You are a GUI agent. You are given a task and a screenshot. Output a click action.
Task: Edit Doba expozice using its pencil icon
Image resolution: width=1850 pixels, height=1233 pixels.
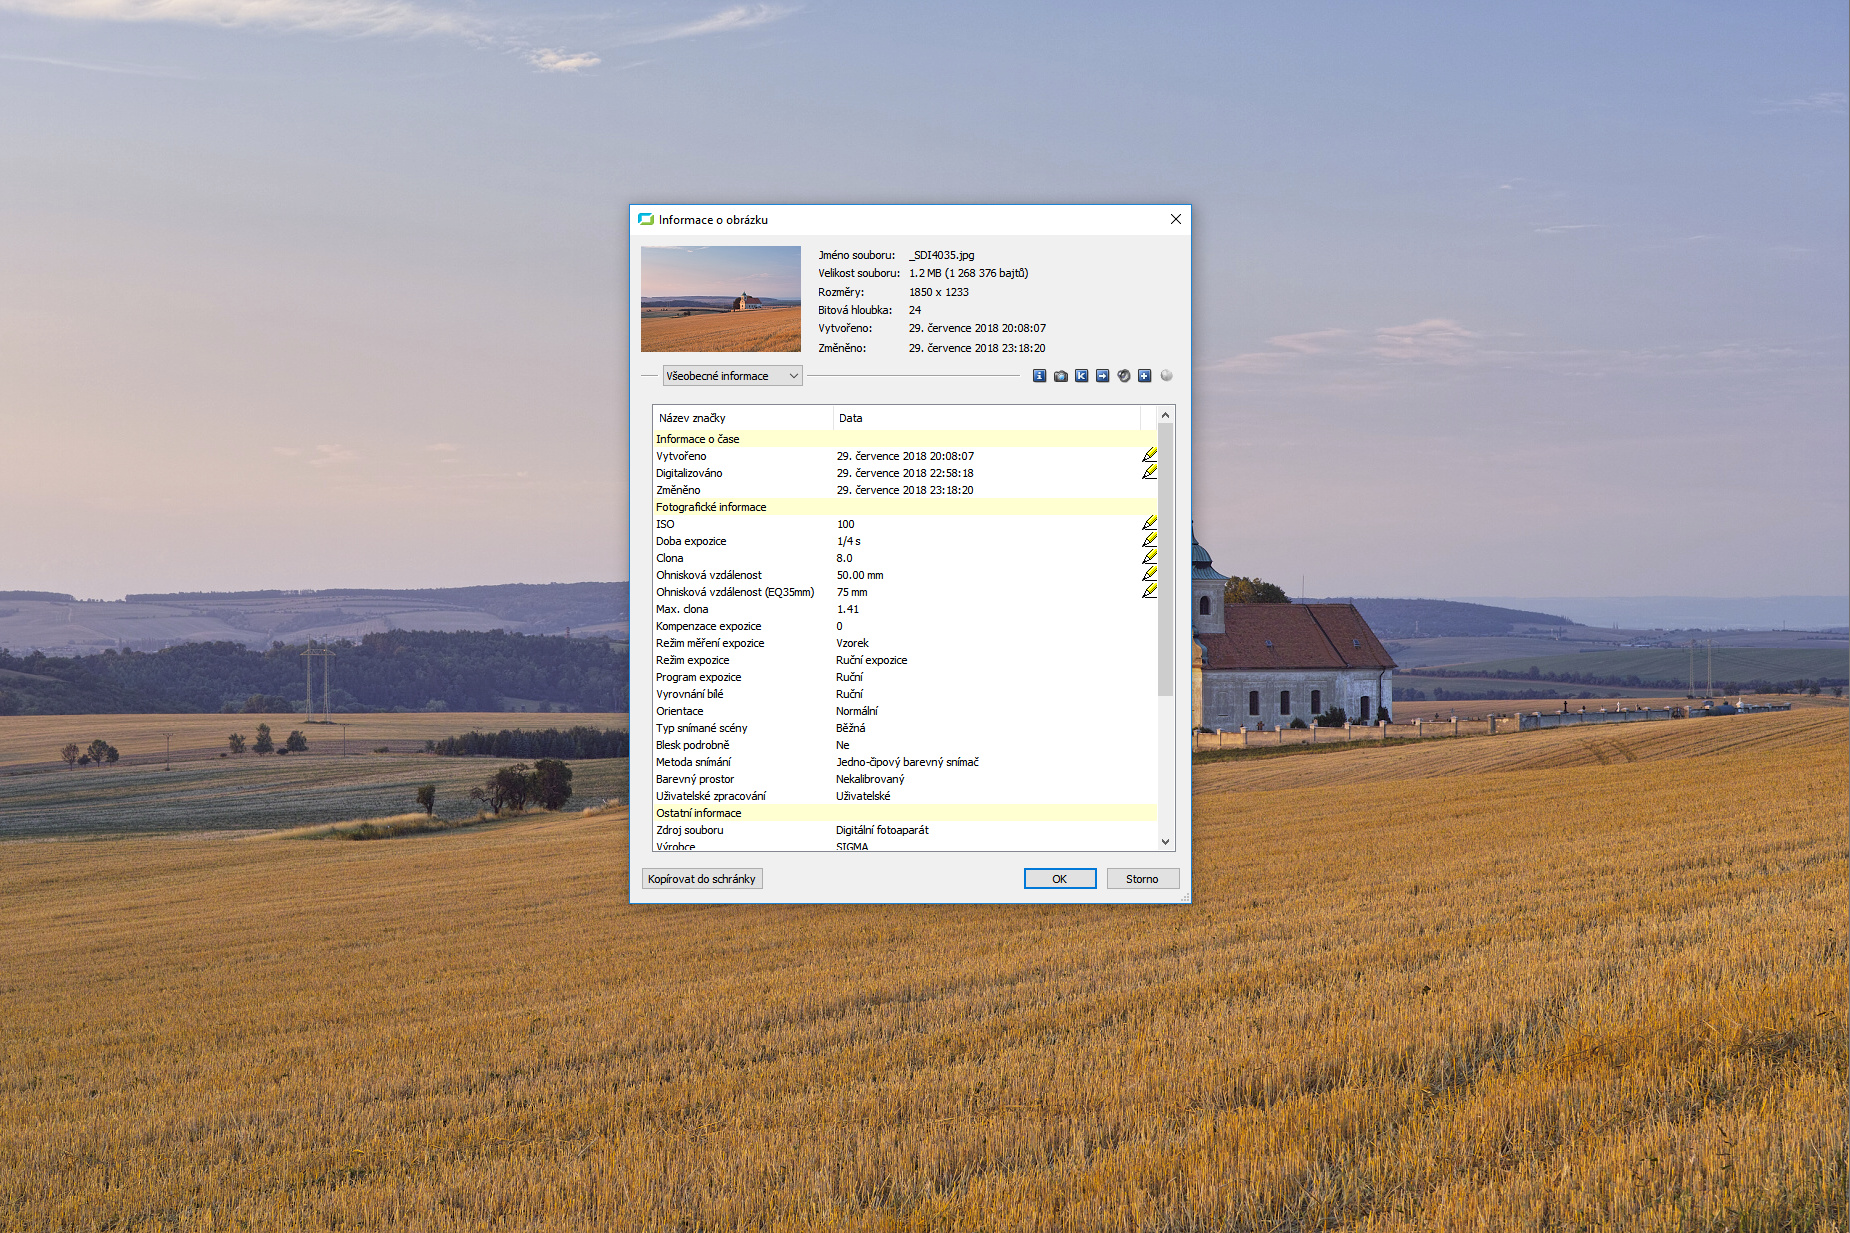click(1149, 540)
